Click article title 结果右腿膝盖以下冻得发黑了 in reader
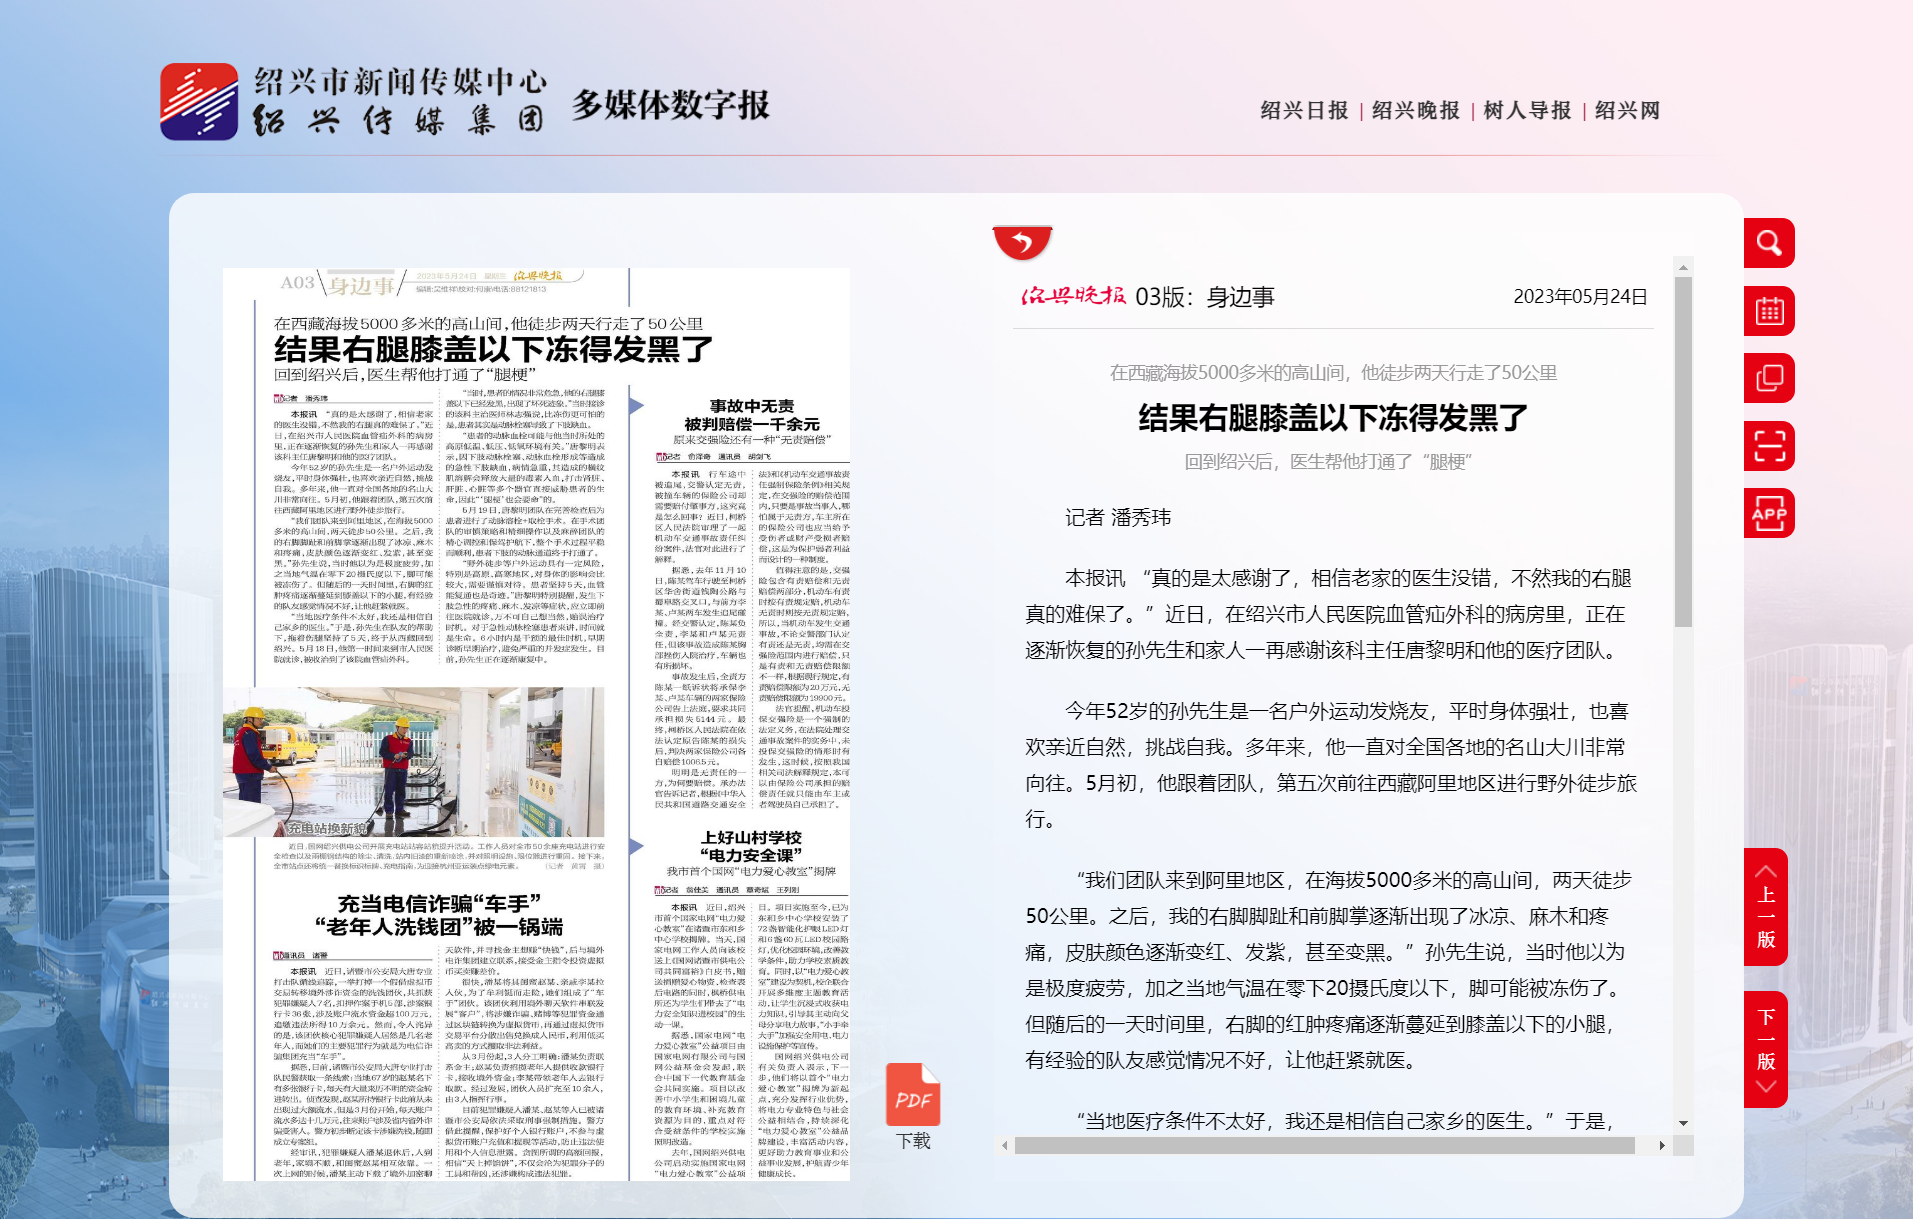The image size is (1913, 1219). pos(1333,418)
